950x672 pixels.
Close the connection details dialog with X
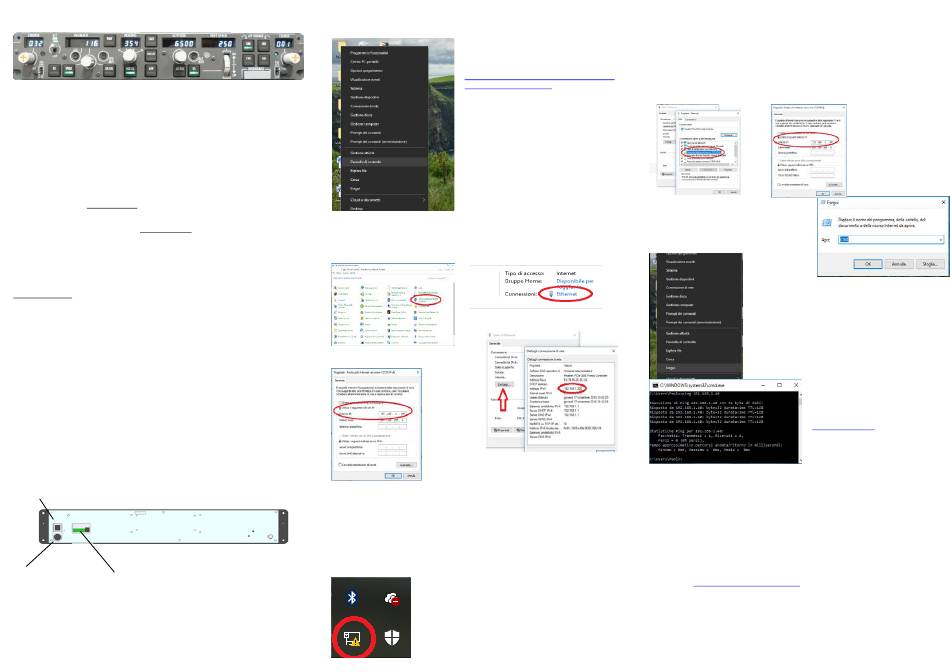coord(613,351)
